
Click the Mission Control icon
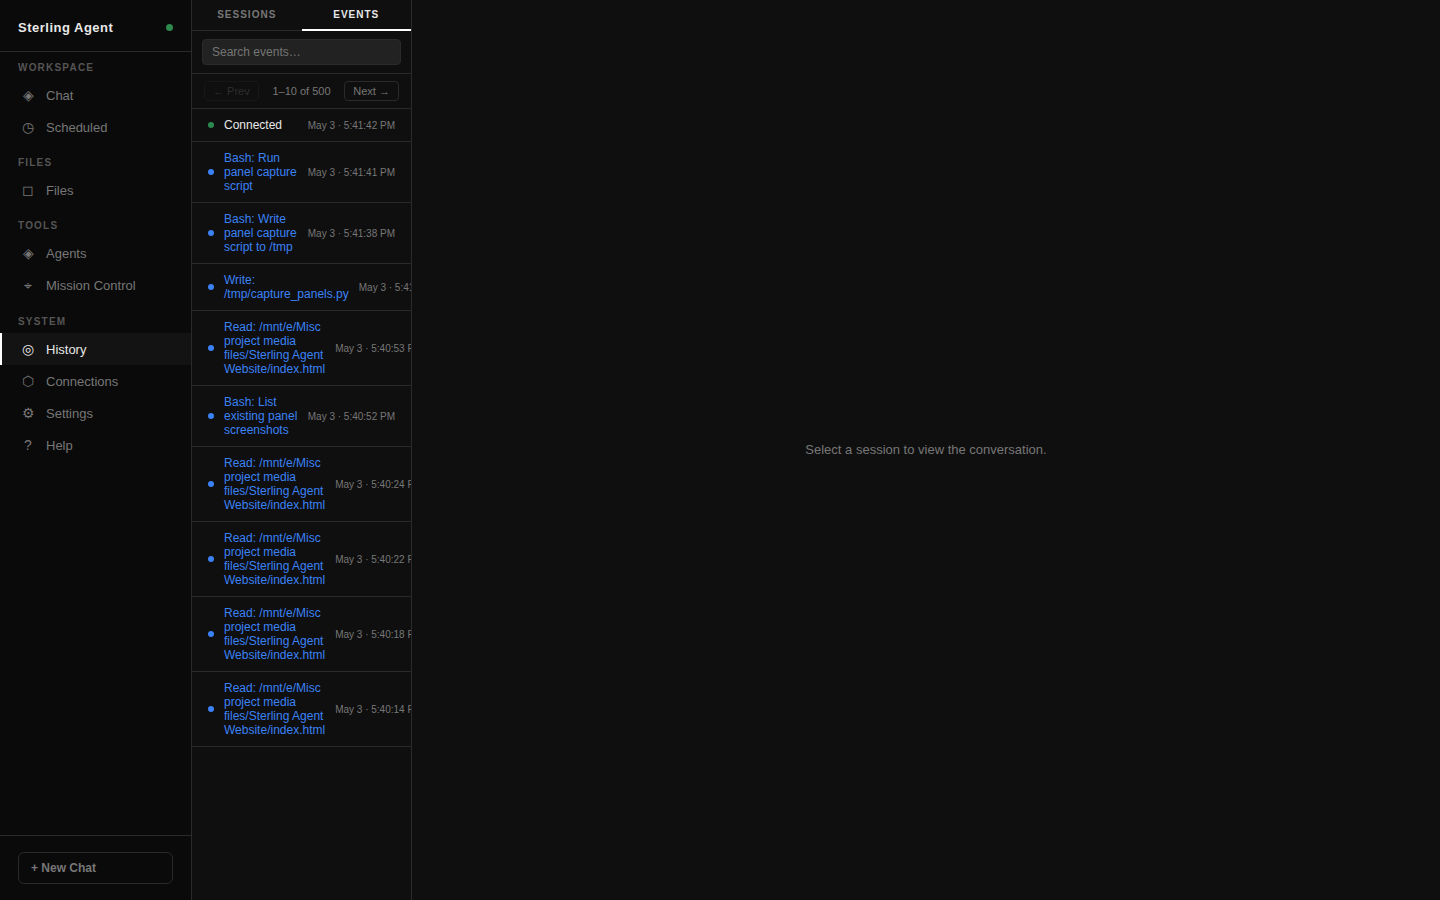tap(28, 286)
